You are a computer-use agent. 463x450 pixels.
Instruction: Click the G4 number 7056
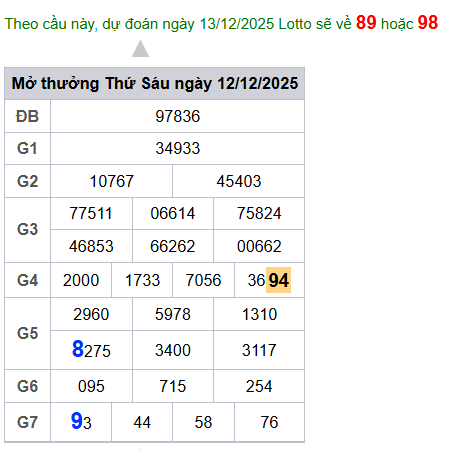point(203,280)
